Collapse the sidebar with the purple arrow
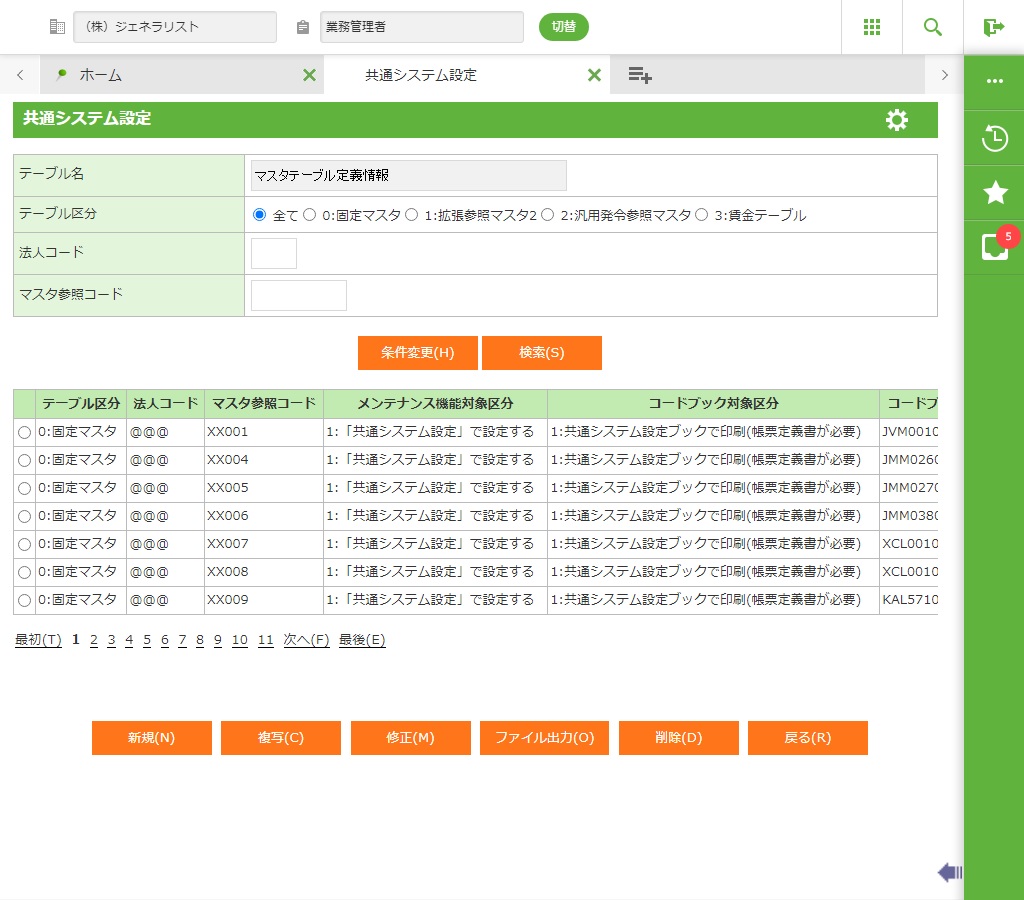 949,873
